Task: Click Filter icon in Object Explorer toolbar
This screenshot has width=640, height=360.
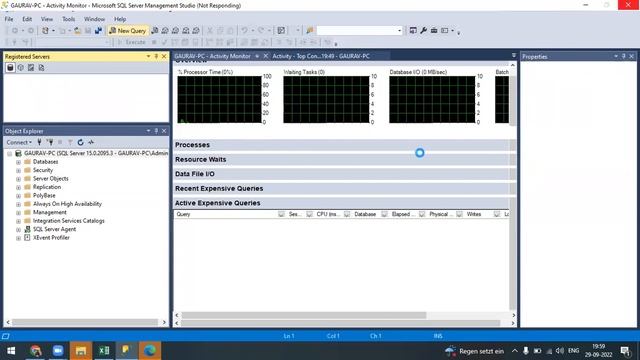Action: click(x=70, y=142)
